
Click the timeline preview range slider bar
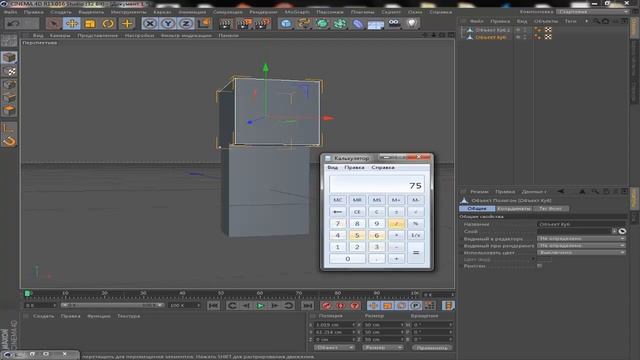pos(111,305)
